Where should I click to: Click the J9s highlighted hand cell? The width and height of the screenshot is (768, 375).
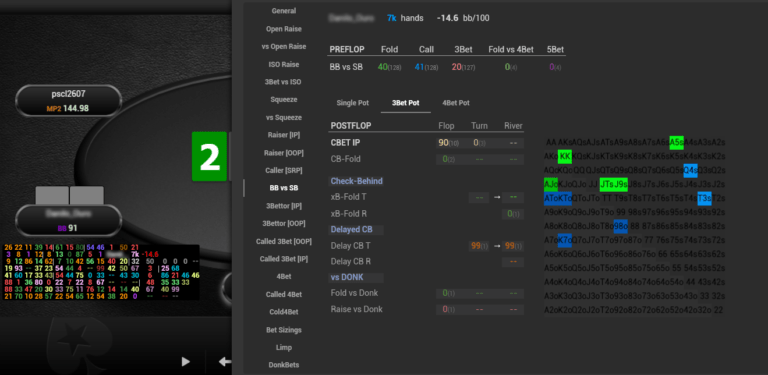[621, 185]
